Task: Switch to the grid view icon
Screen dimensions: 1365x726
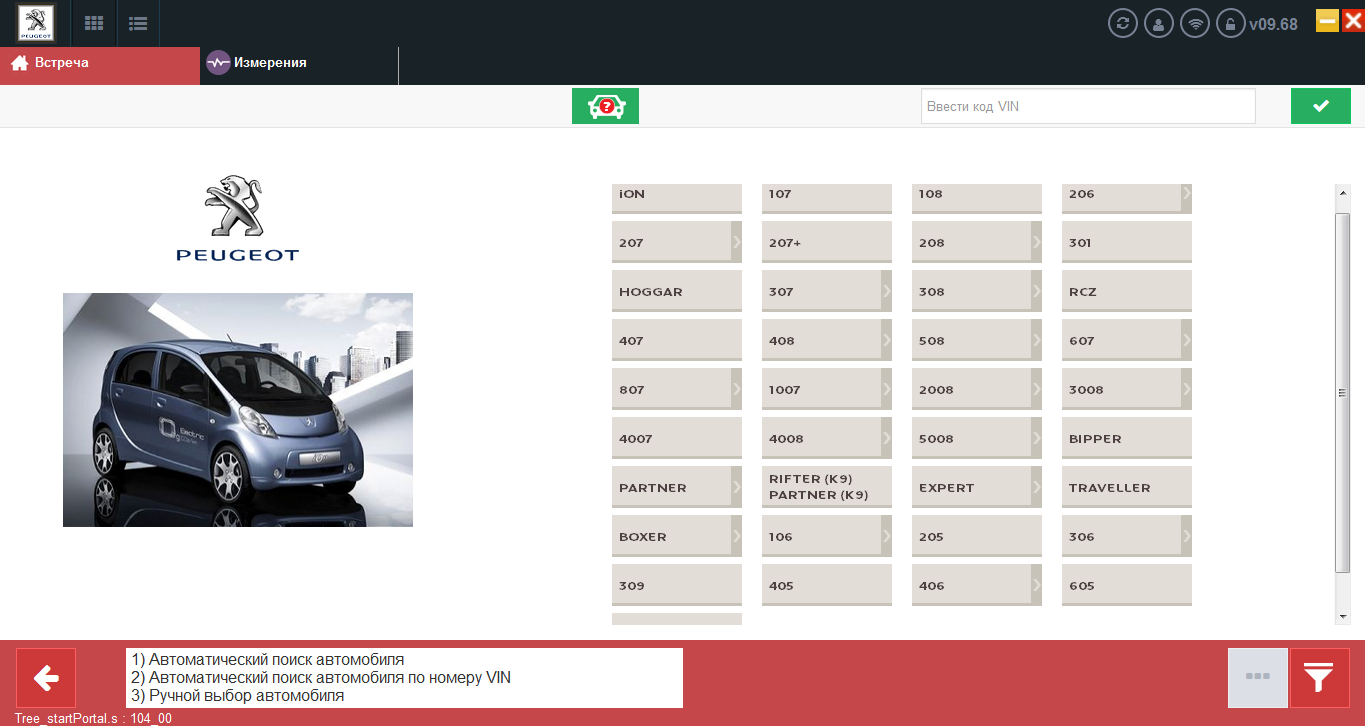Action: [x=94, y=23]
